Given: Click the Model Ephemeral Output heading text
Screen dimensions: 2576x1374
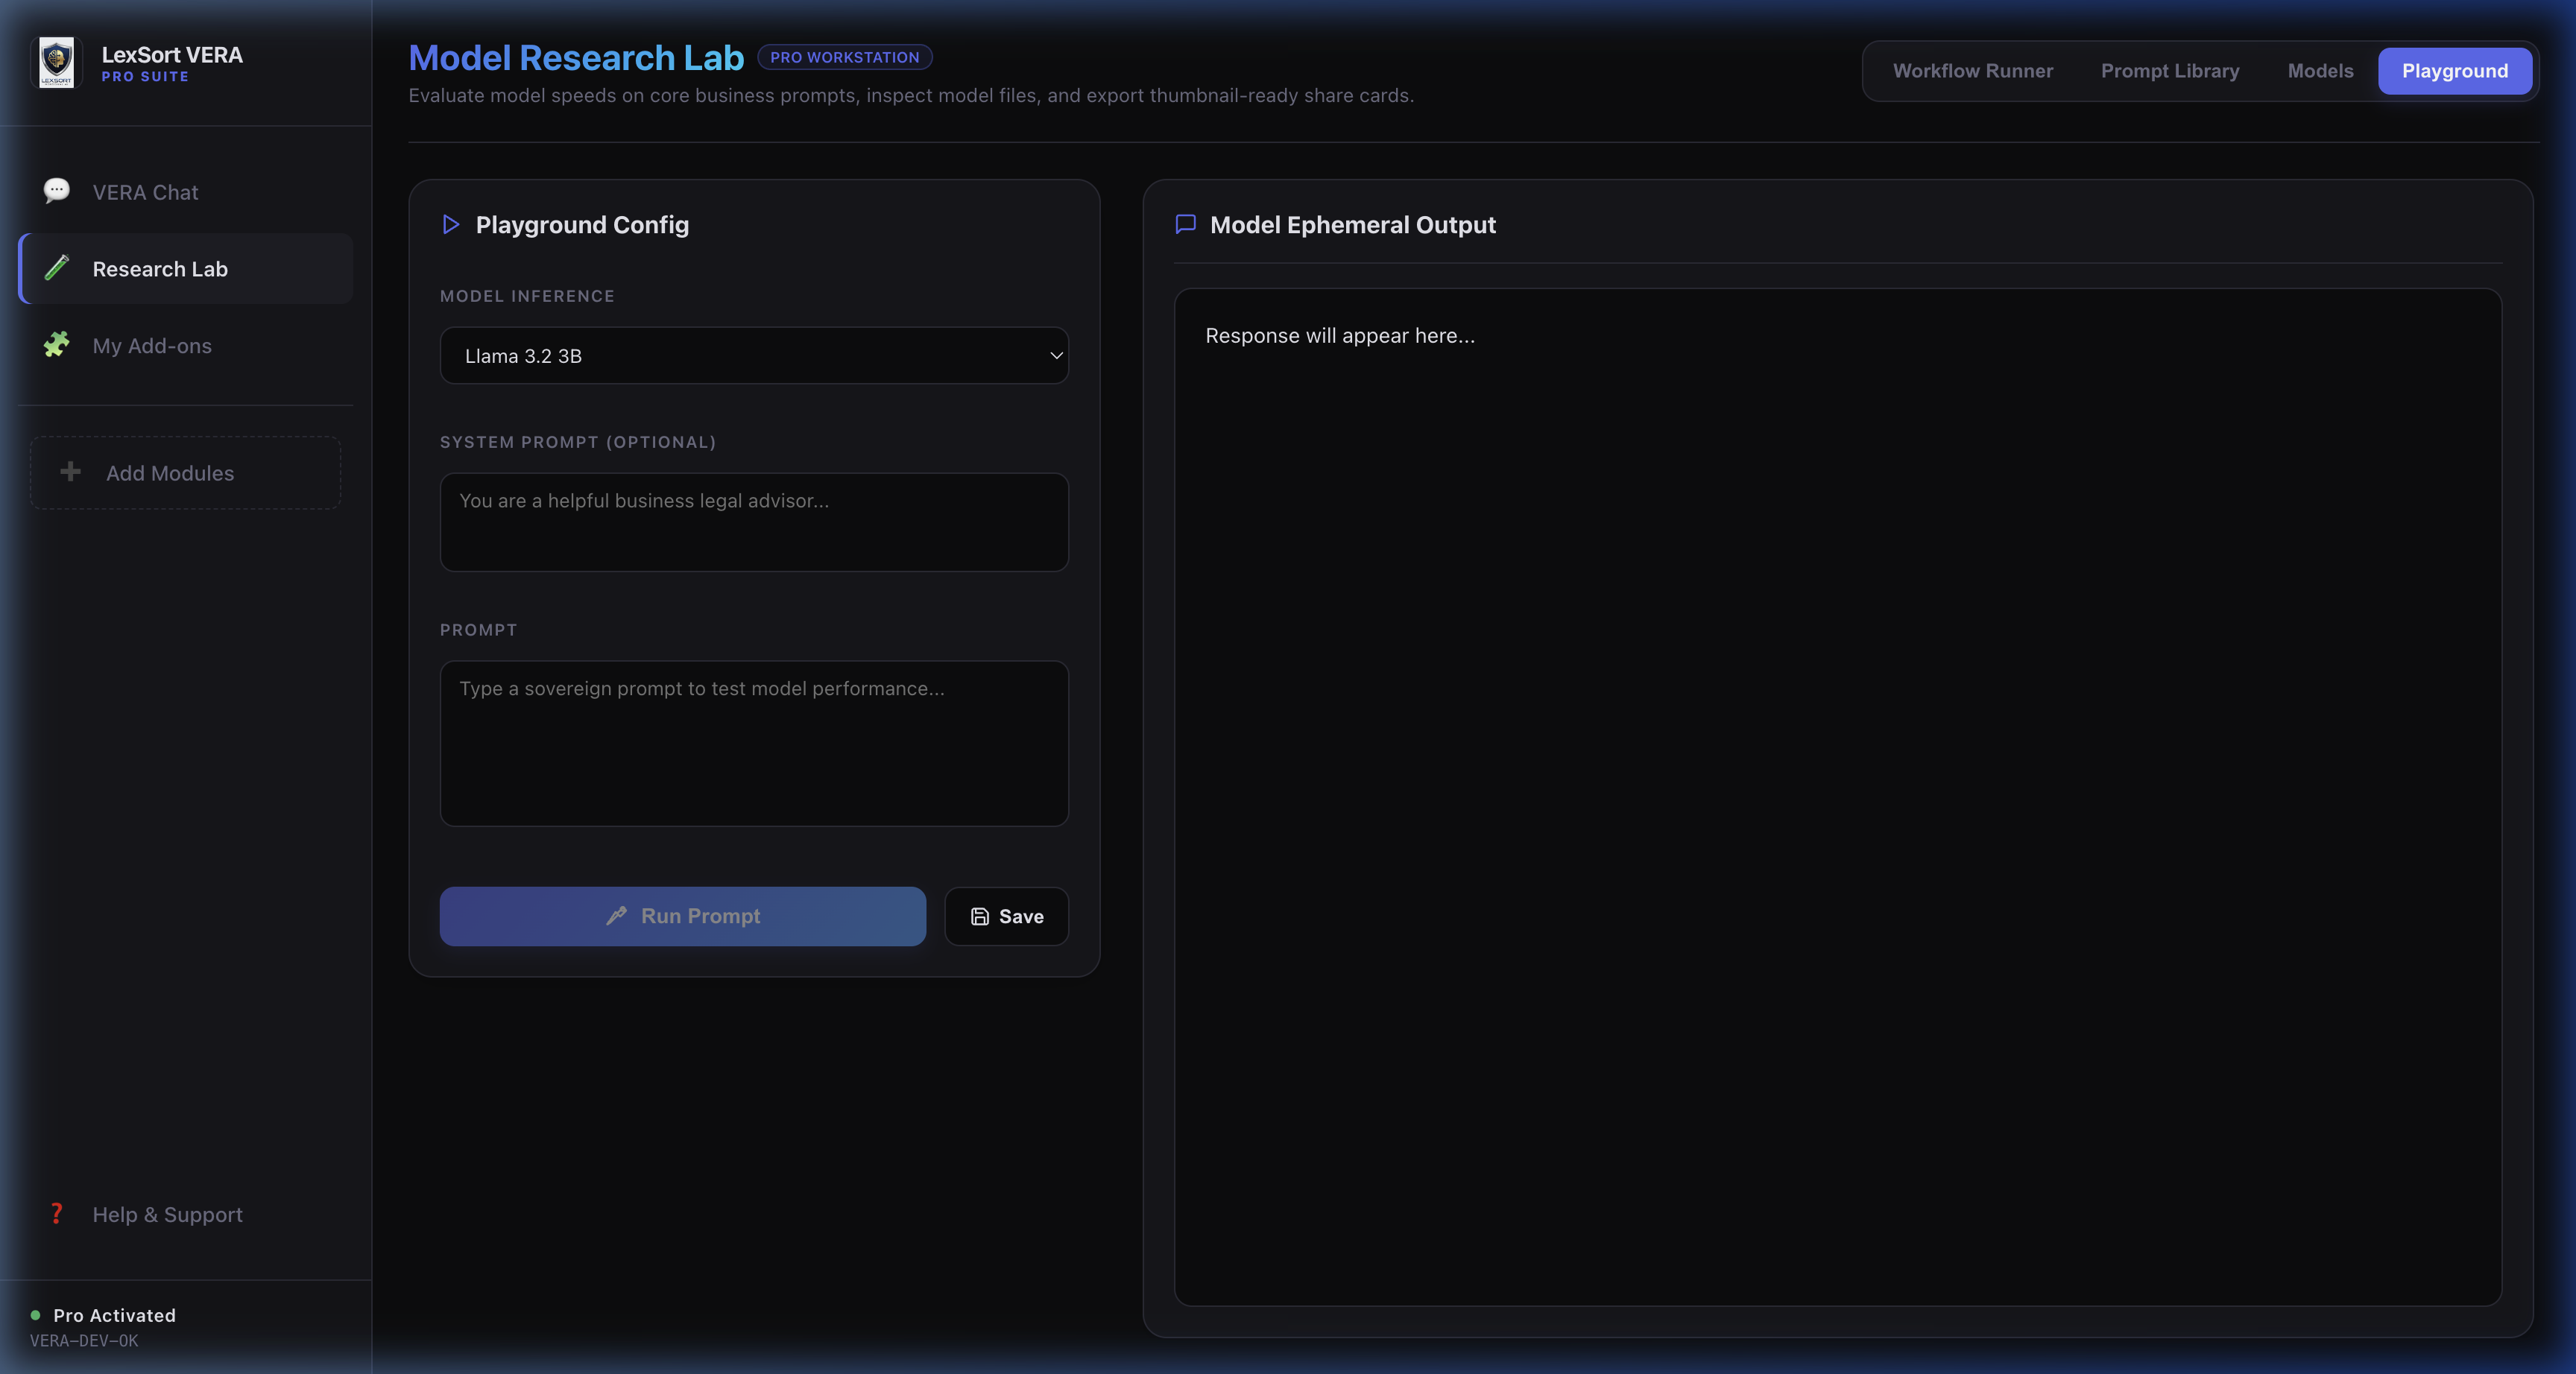Looking at the screenshot, I should 1353,224.
